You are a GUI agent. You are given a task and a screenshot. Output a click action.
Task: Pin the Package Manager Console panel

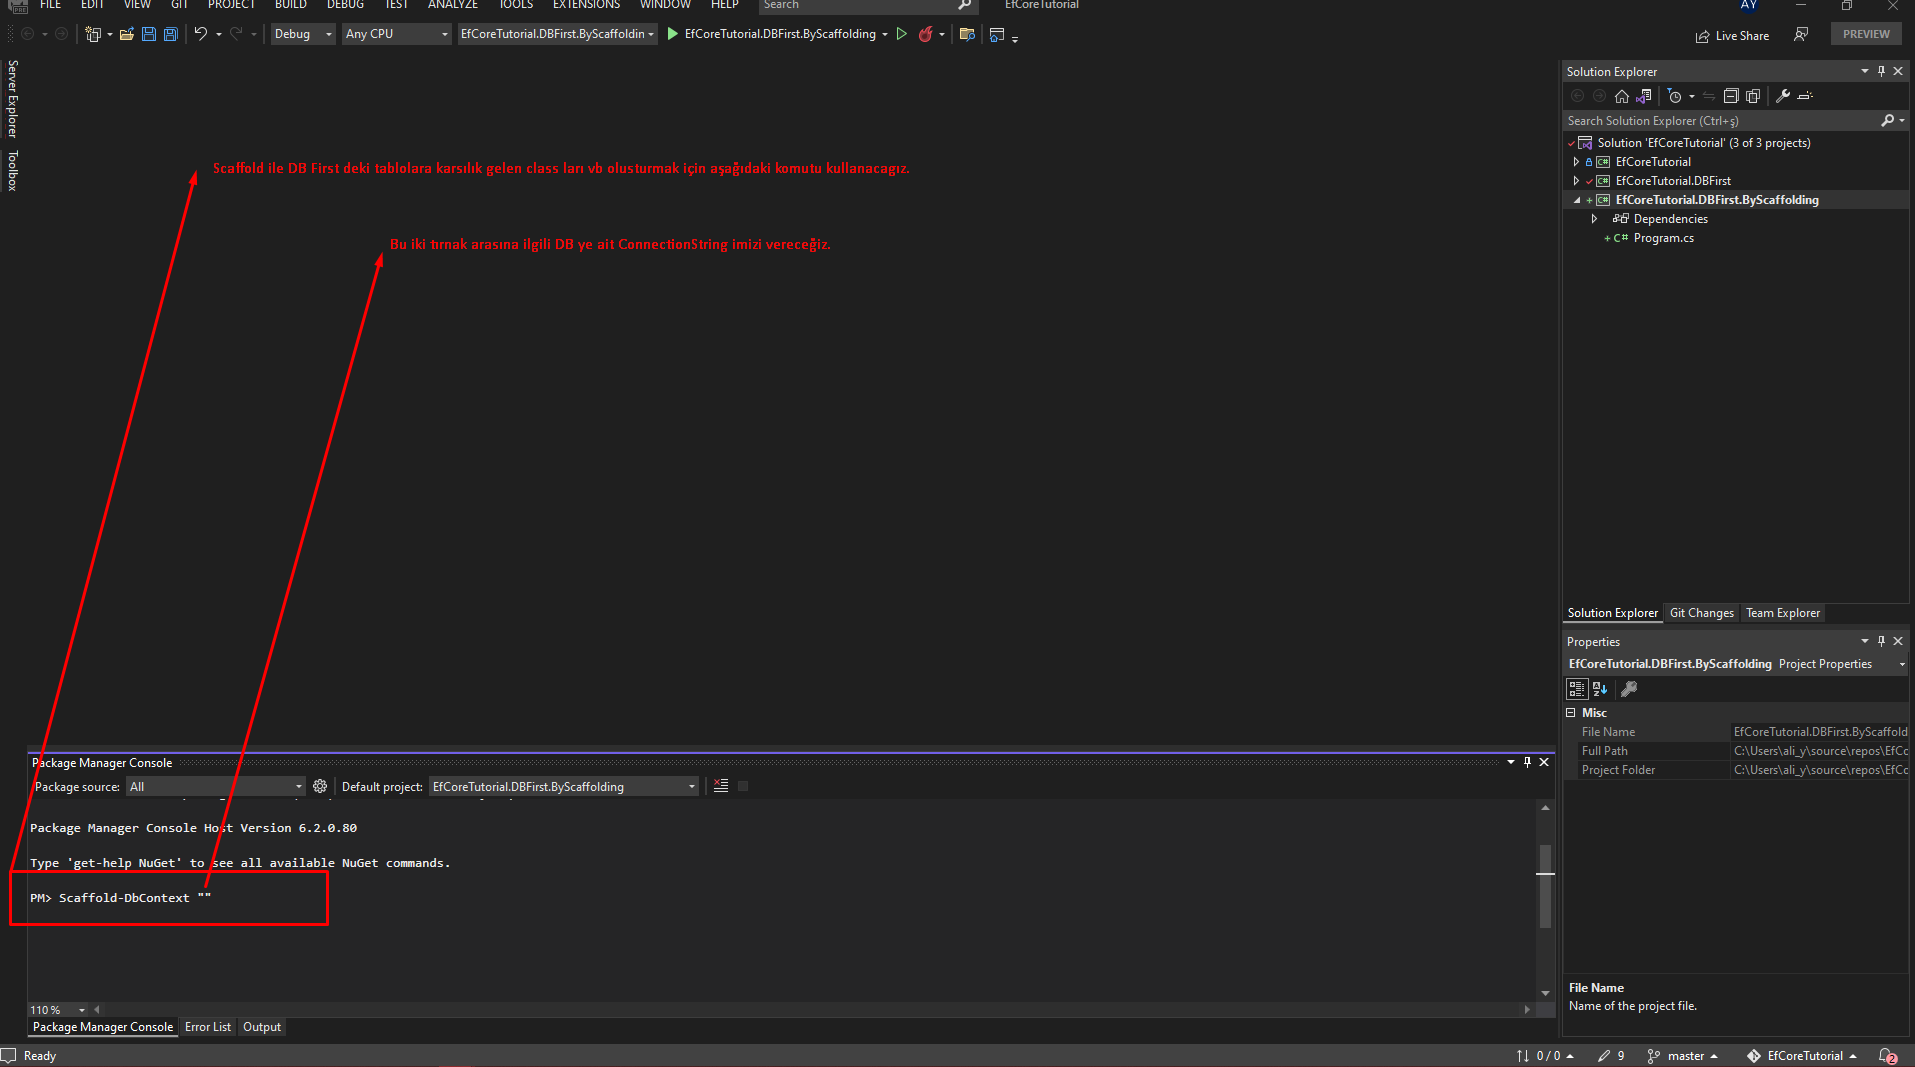1527,762
